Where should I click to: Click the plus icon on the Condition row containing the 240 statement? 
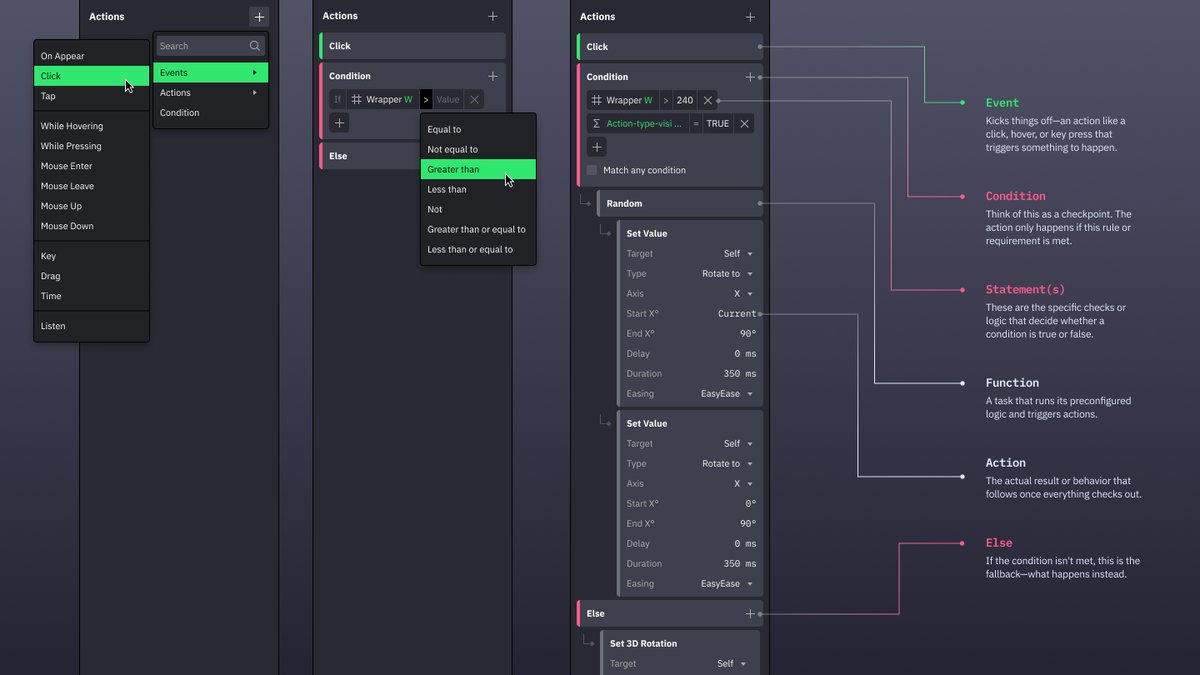[x=750, y=77]
